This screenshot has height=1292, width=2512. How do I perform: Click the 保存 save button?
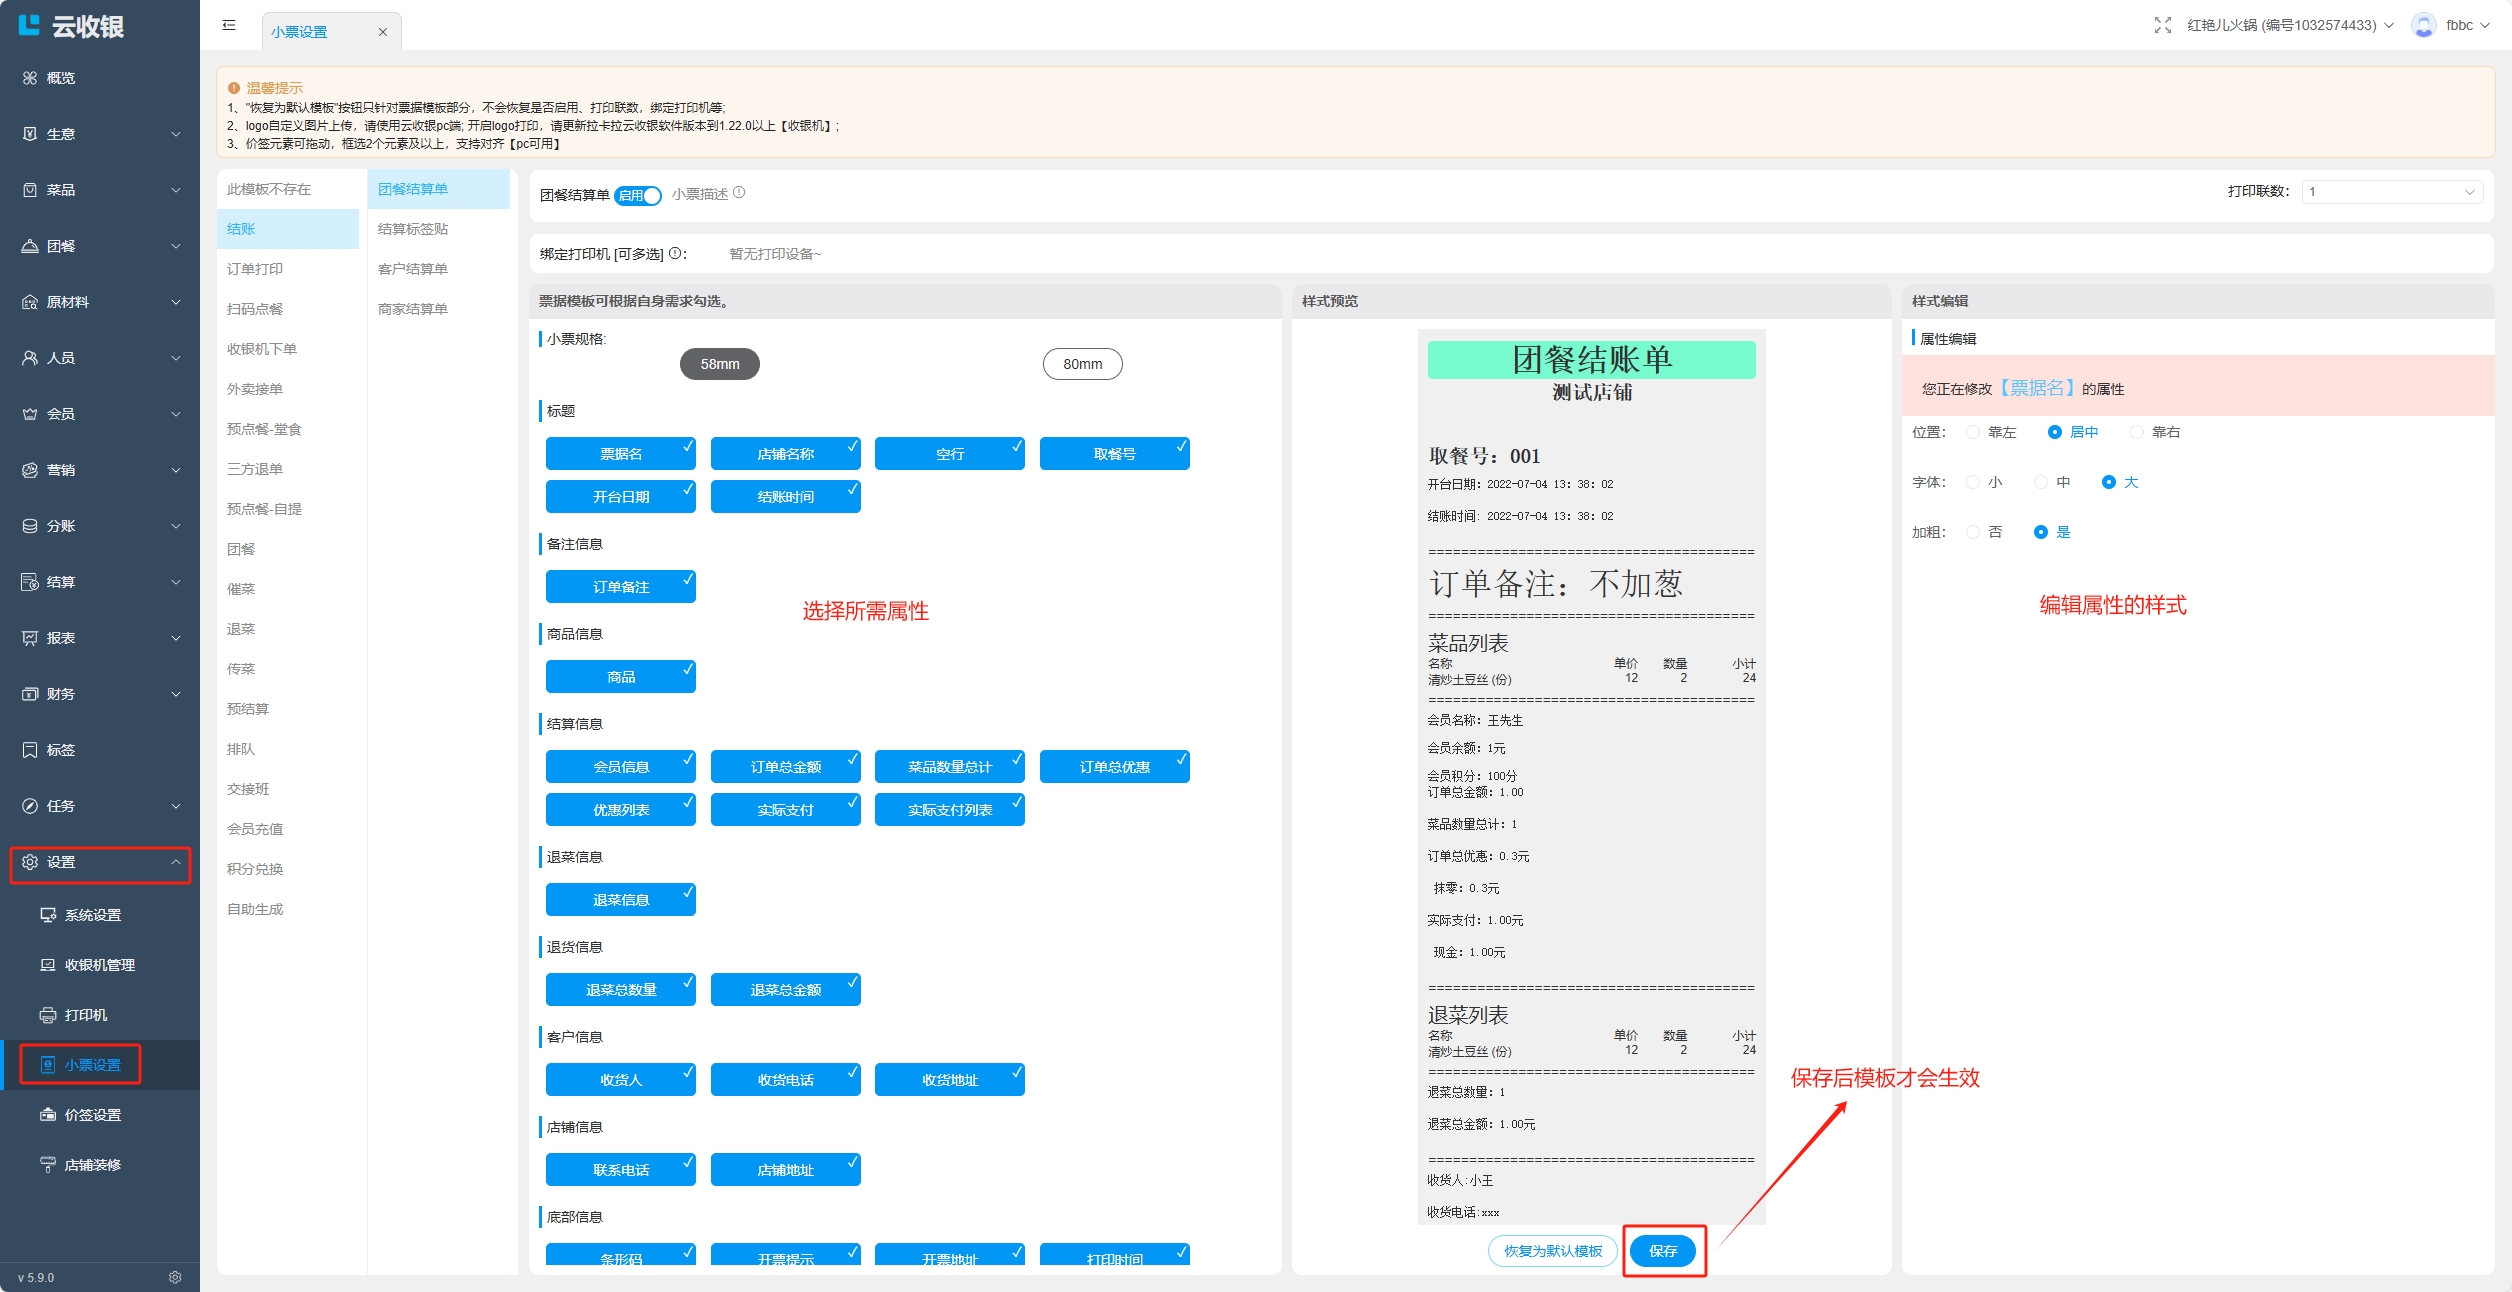tap(1663, 1251)
